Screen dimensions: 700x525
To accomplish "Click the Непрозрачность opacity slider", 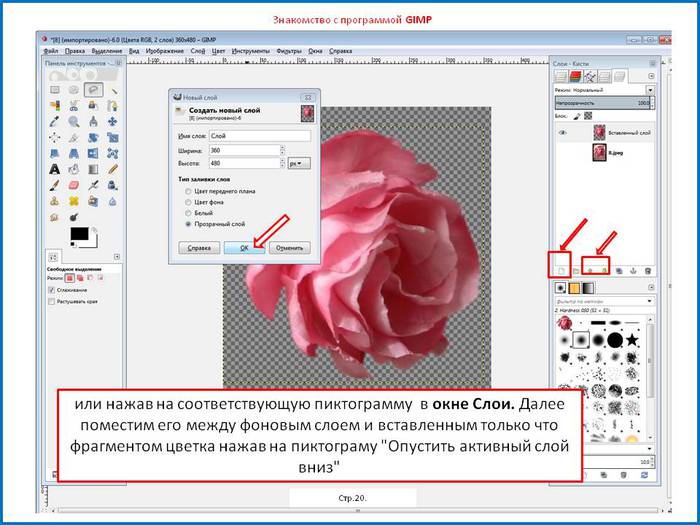I will [x=602, y=103].
